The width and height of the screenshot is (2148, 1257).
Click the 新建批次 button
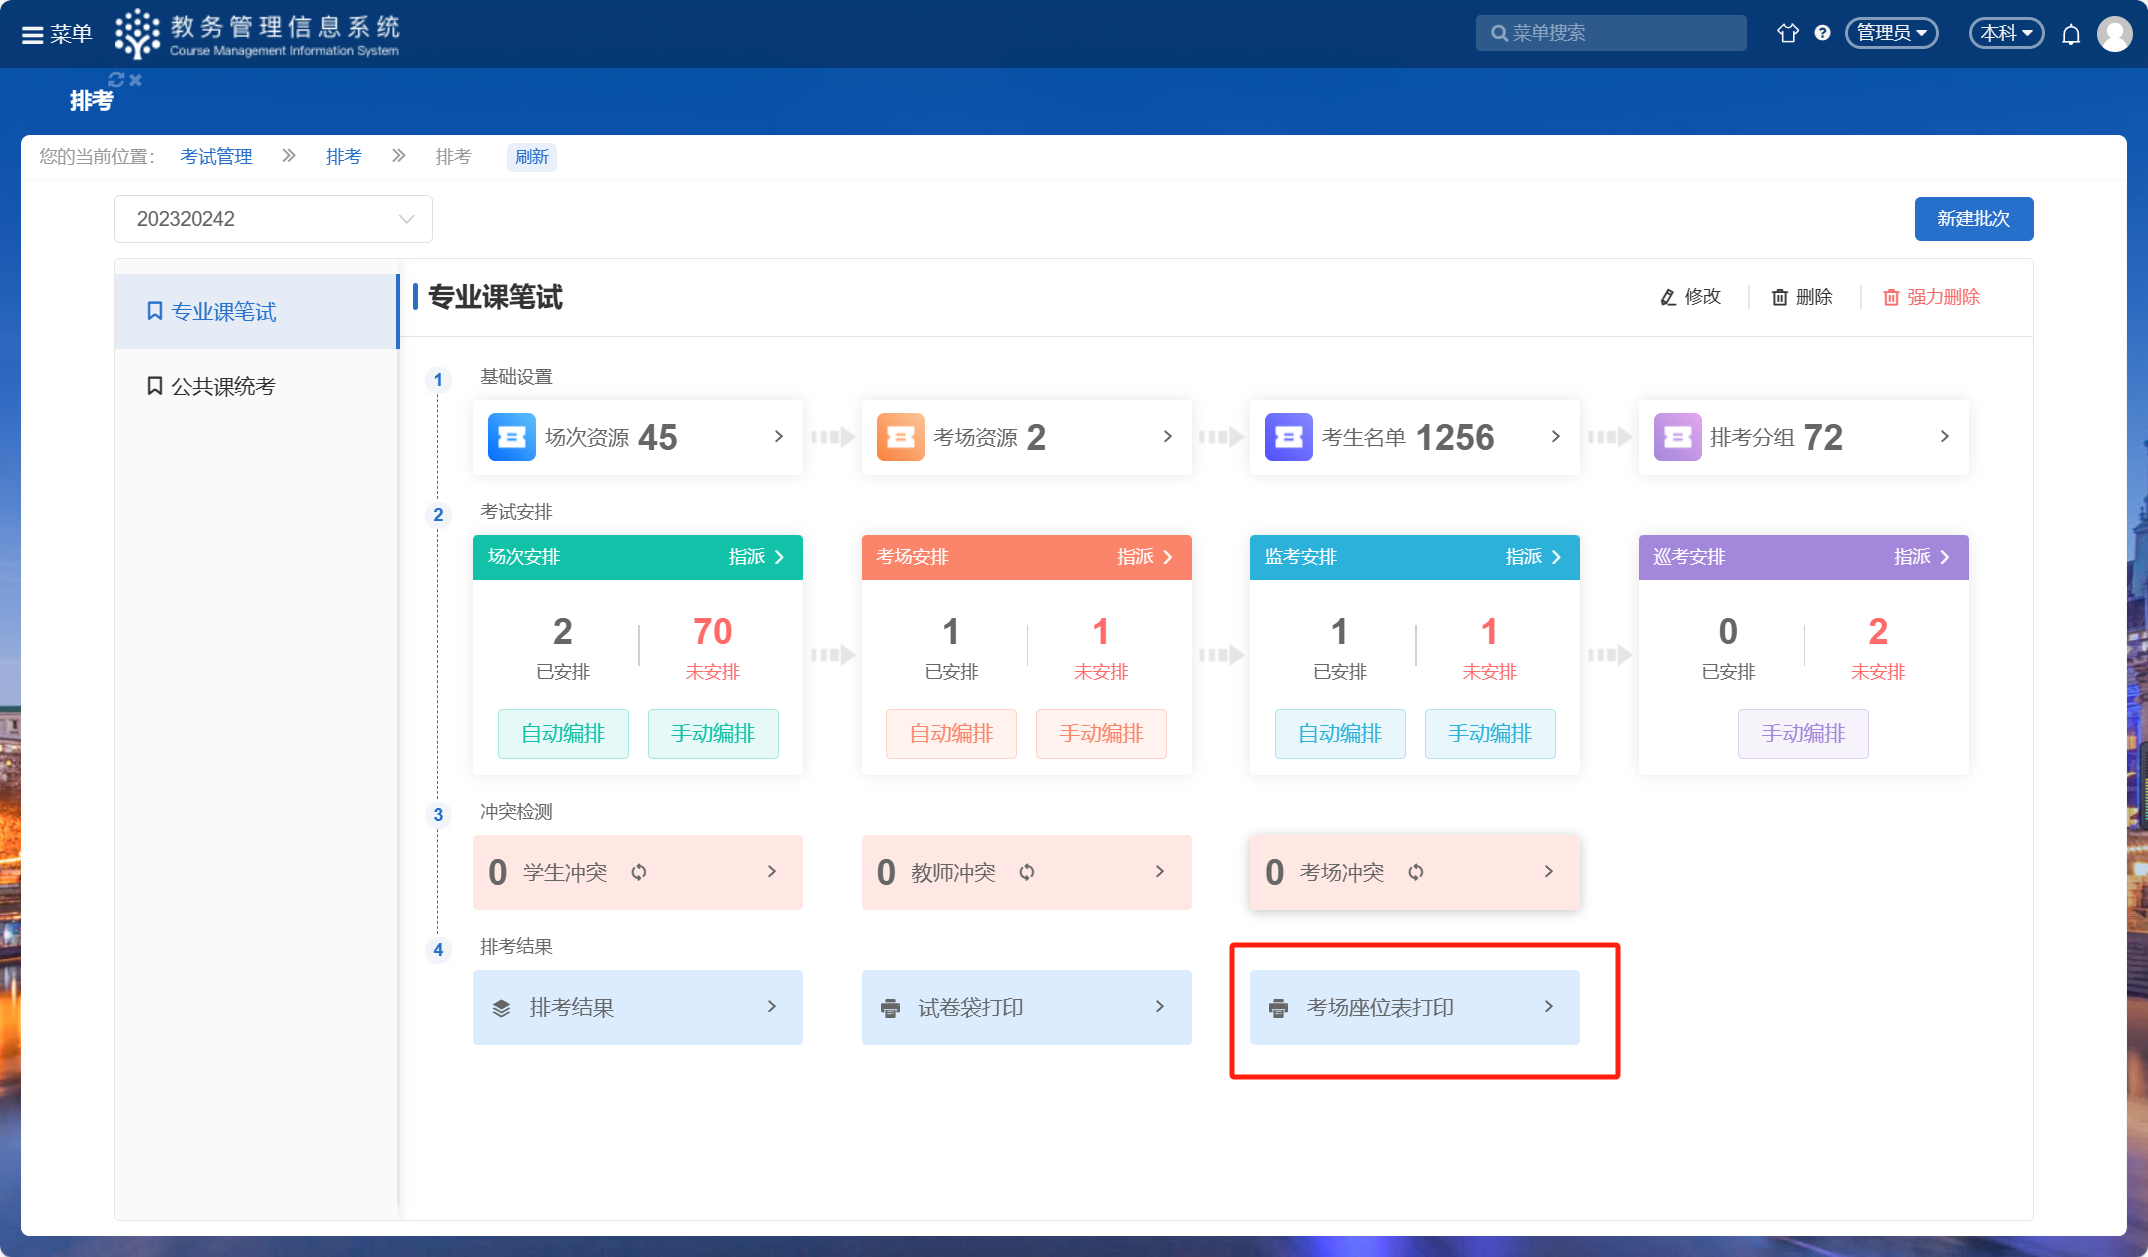tap(1973, 219)
